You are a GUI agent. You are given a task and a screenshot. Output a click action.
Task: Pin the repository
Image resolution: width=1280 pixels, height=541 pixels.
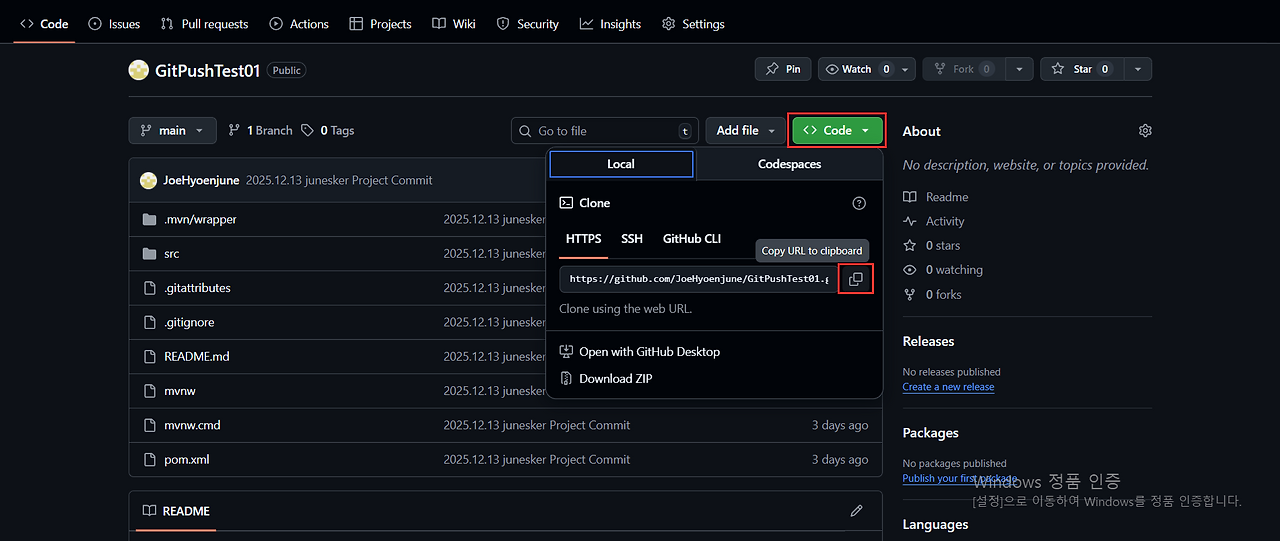[782, 69]
